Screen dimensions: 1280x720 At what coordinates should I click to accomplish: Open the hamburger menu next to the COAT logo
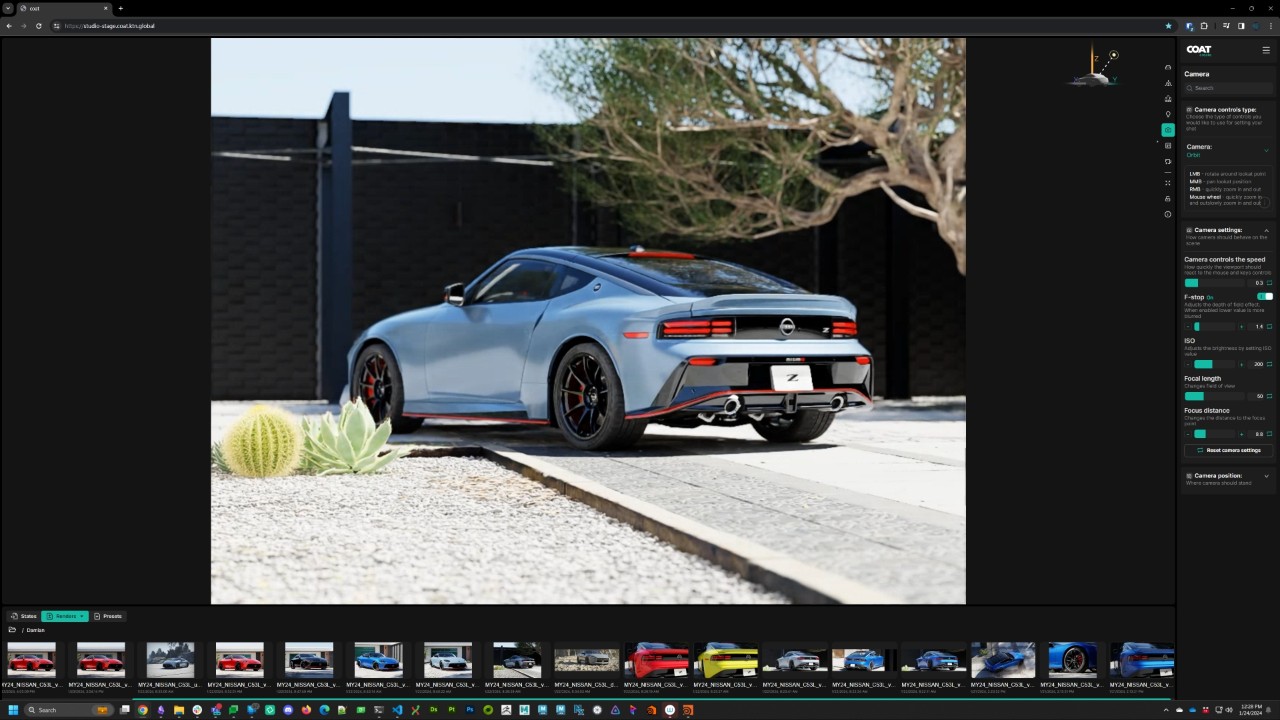point(1267,49)
